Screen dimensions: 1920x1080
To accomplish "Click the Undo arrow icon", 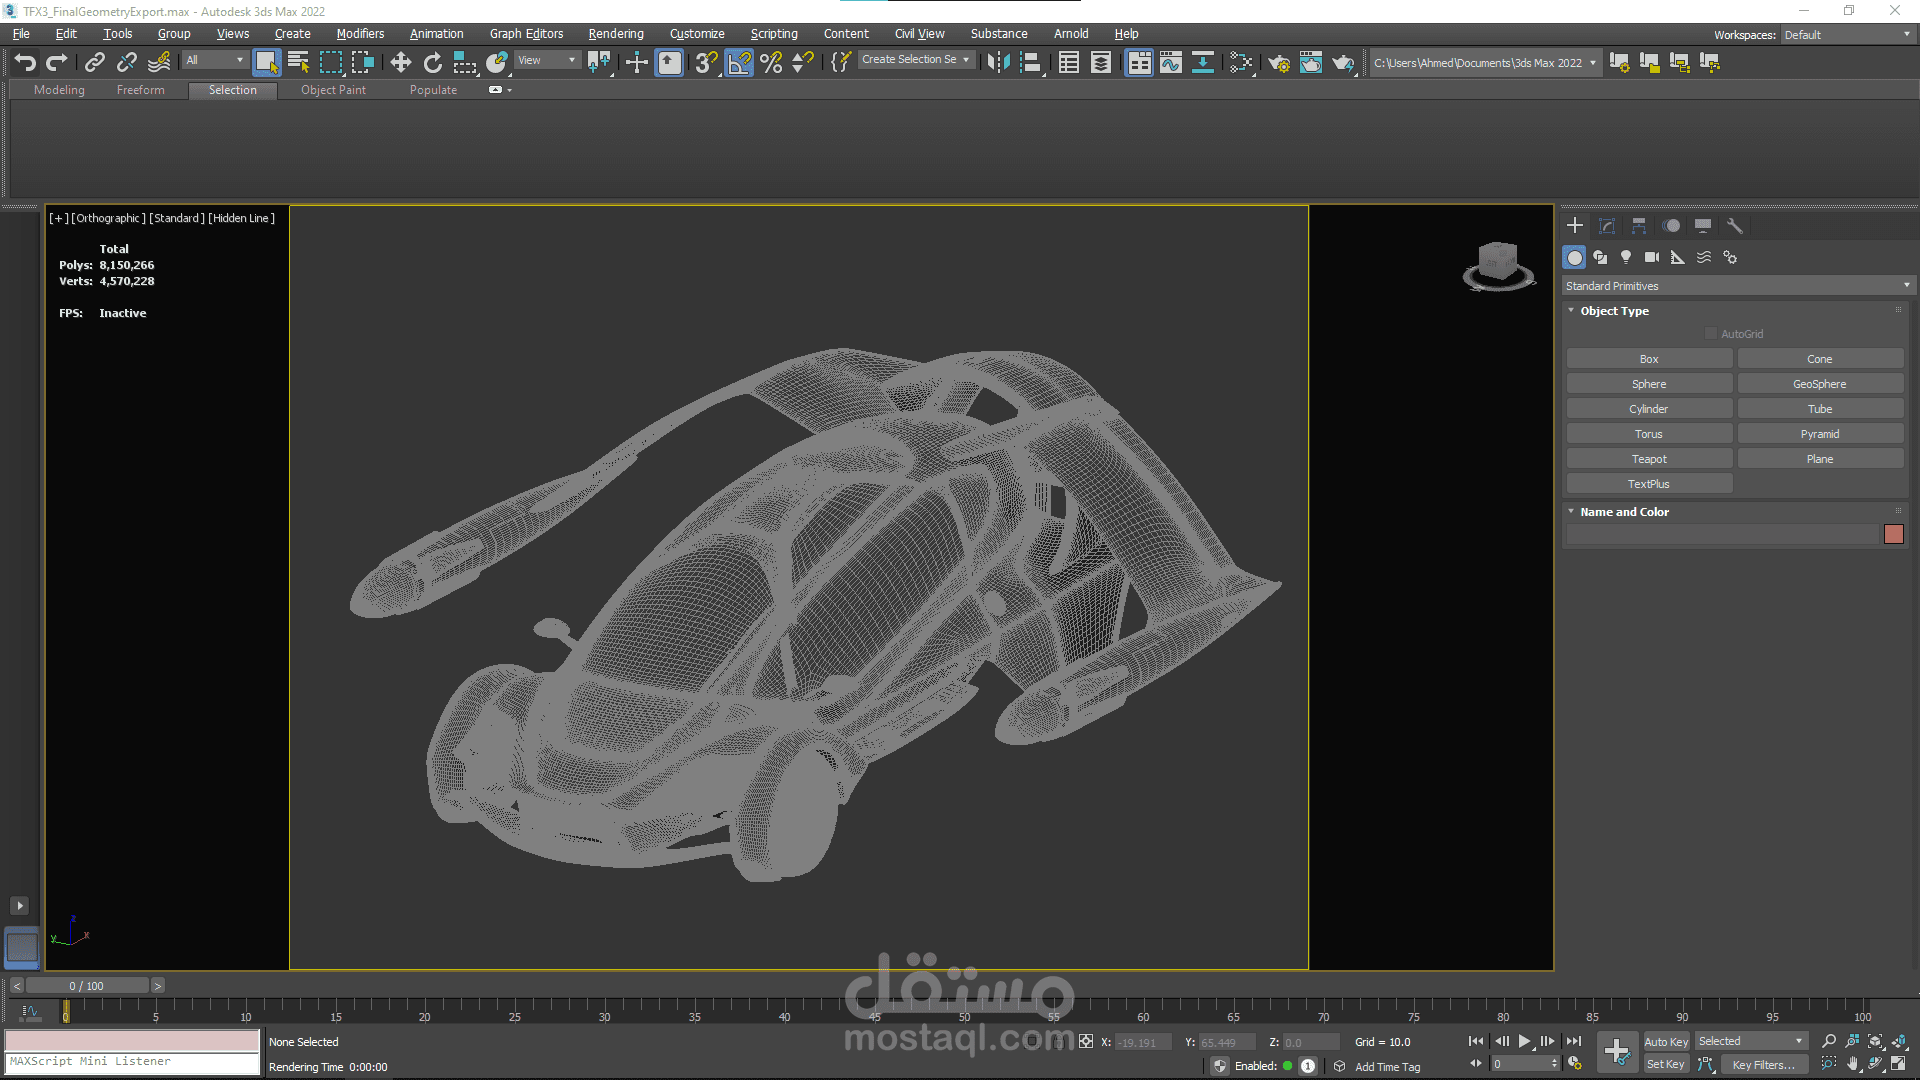I will [x=25, y=63].
